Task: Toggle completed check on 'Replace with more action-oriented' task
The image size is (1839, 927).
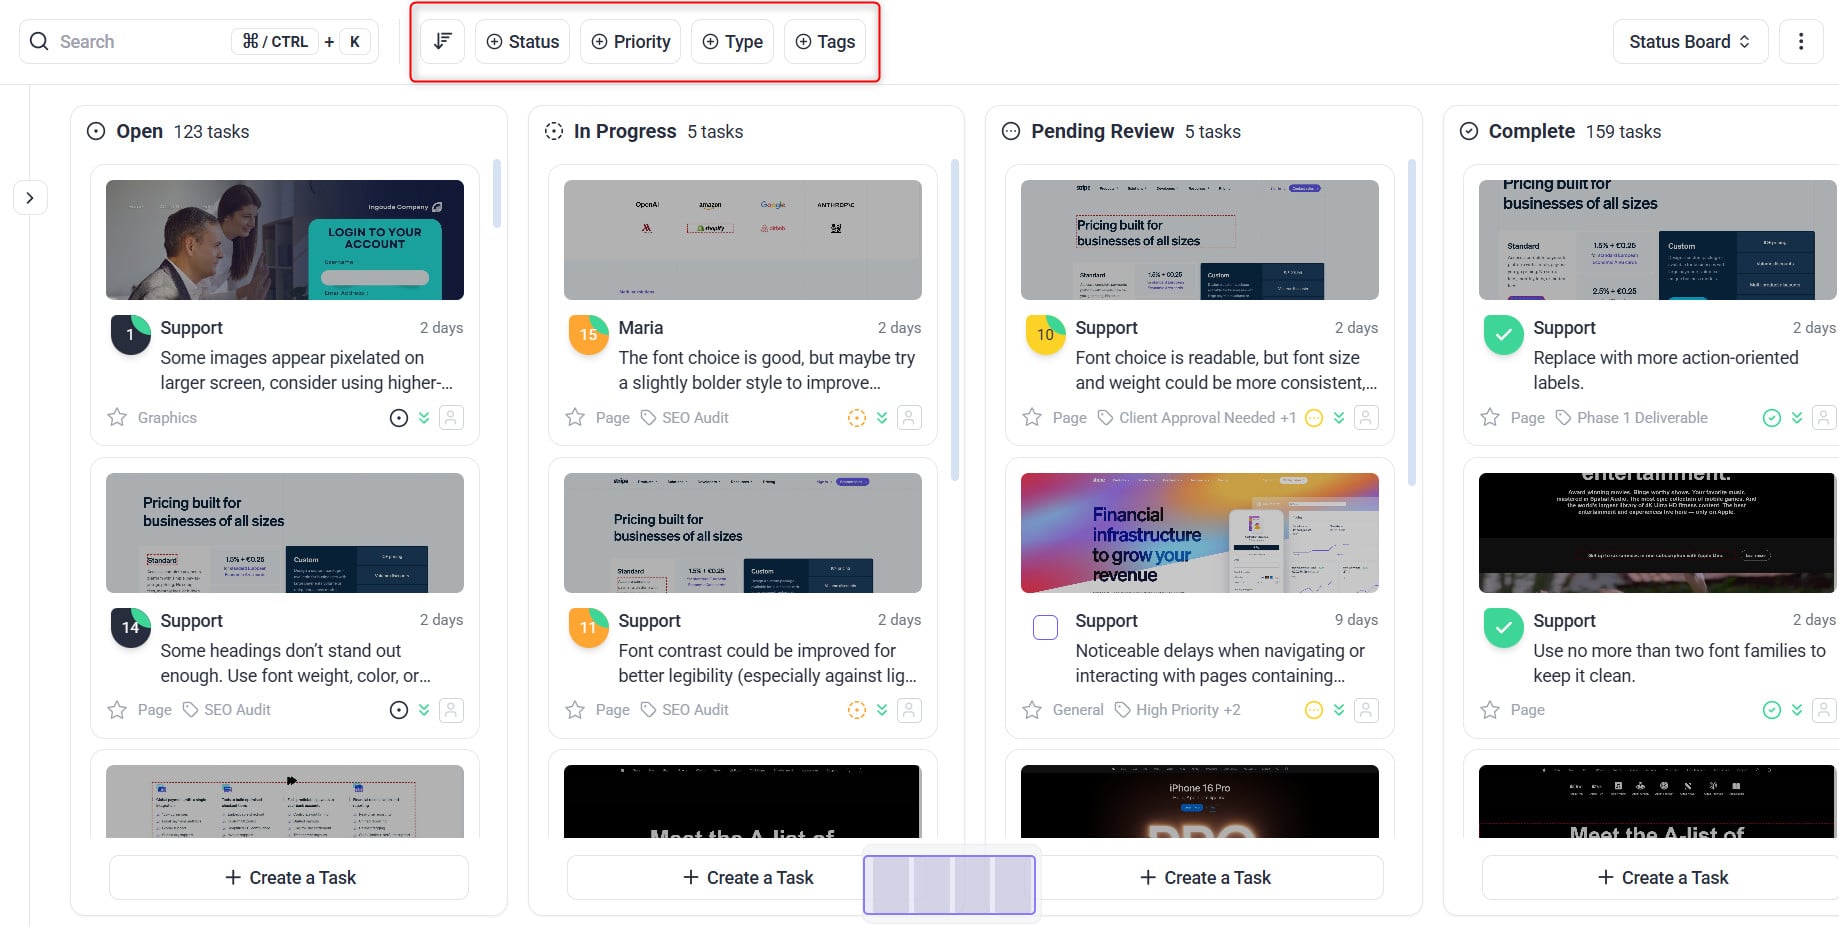Action: (1503, 335)
